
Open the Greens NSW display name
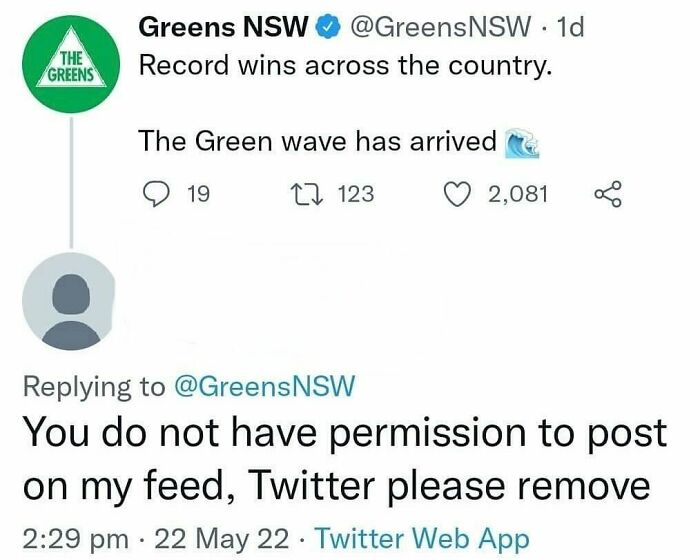(222, 28)
